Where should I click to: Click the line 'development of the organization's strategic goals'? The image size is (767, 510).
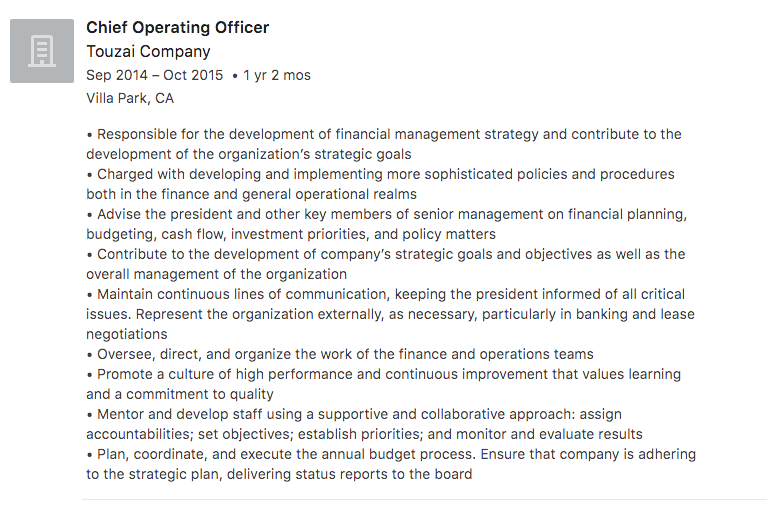[249, 154]
